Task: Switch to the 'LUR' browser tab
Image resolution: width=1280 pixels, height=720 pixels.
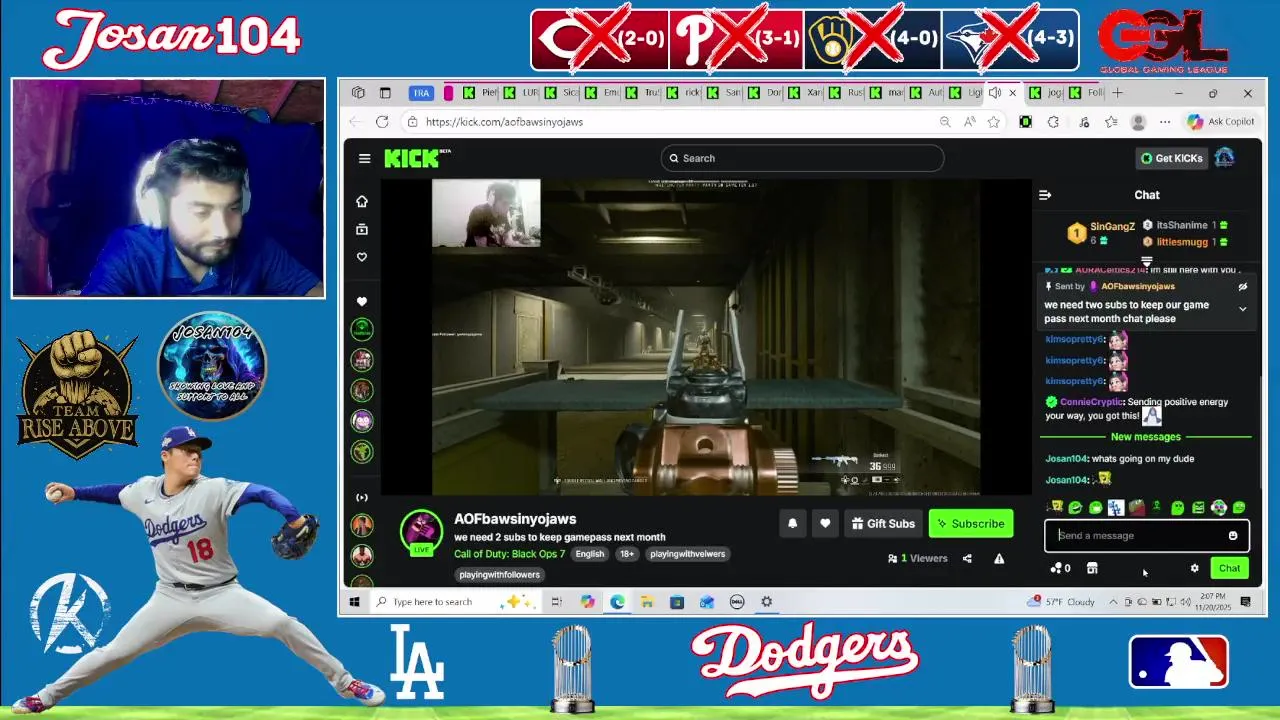Action: pyautogui.click(x=521, y=93)
